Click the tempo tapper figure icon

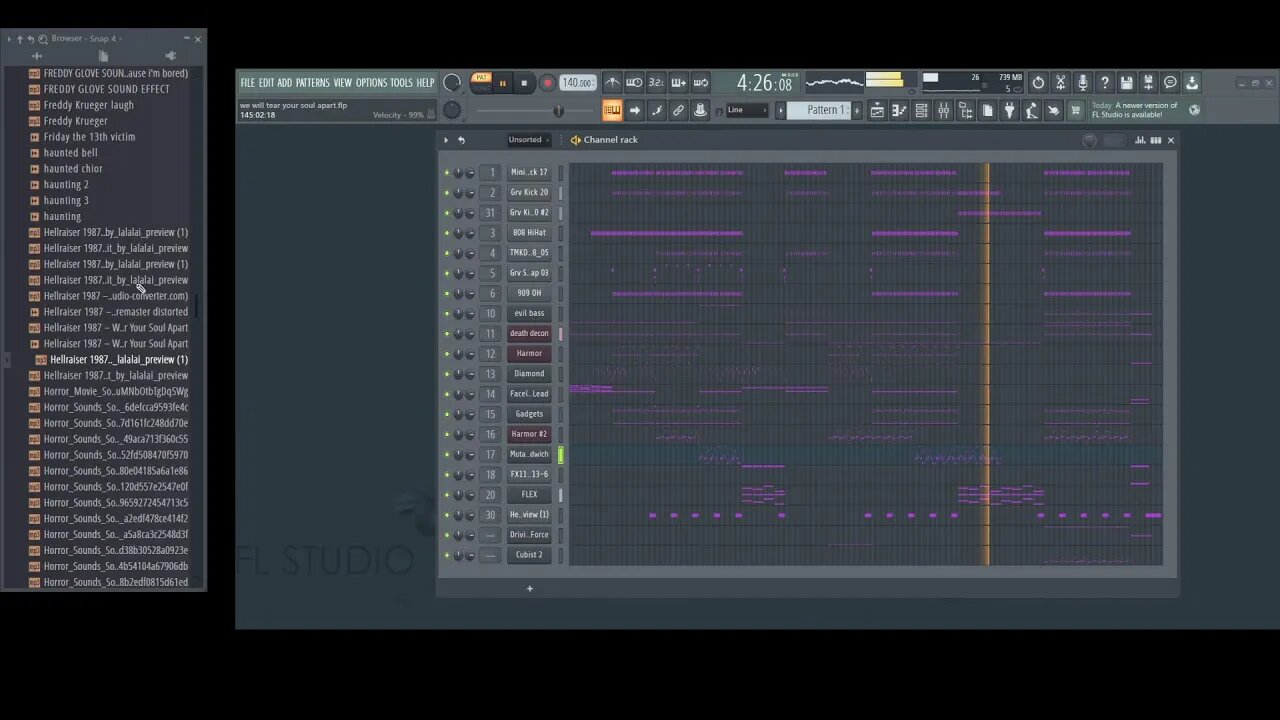[1032, 110]
